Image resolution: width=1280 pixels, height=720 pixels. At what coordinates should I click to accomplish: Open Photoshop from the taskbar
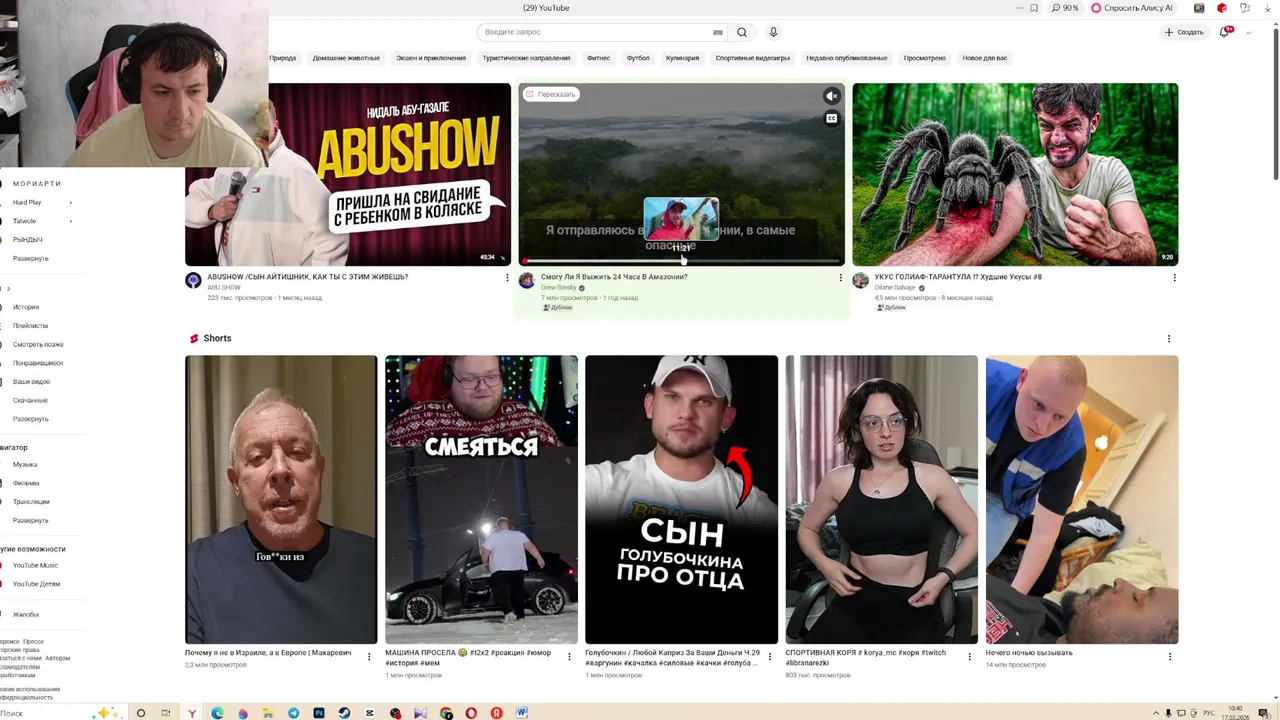319,713
